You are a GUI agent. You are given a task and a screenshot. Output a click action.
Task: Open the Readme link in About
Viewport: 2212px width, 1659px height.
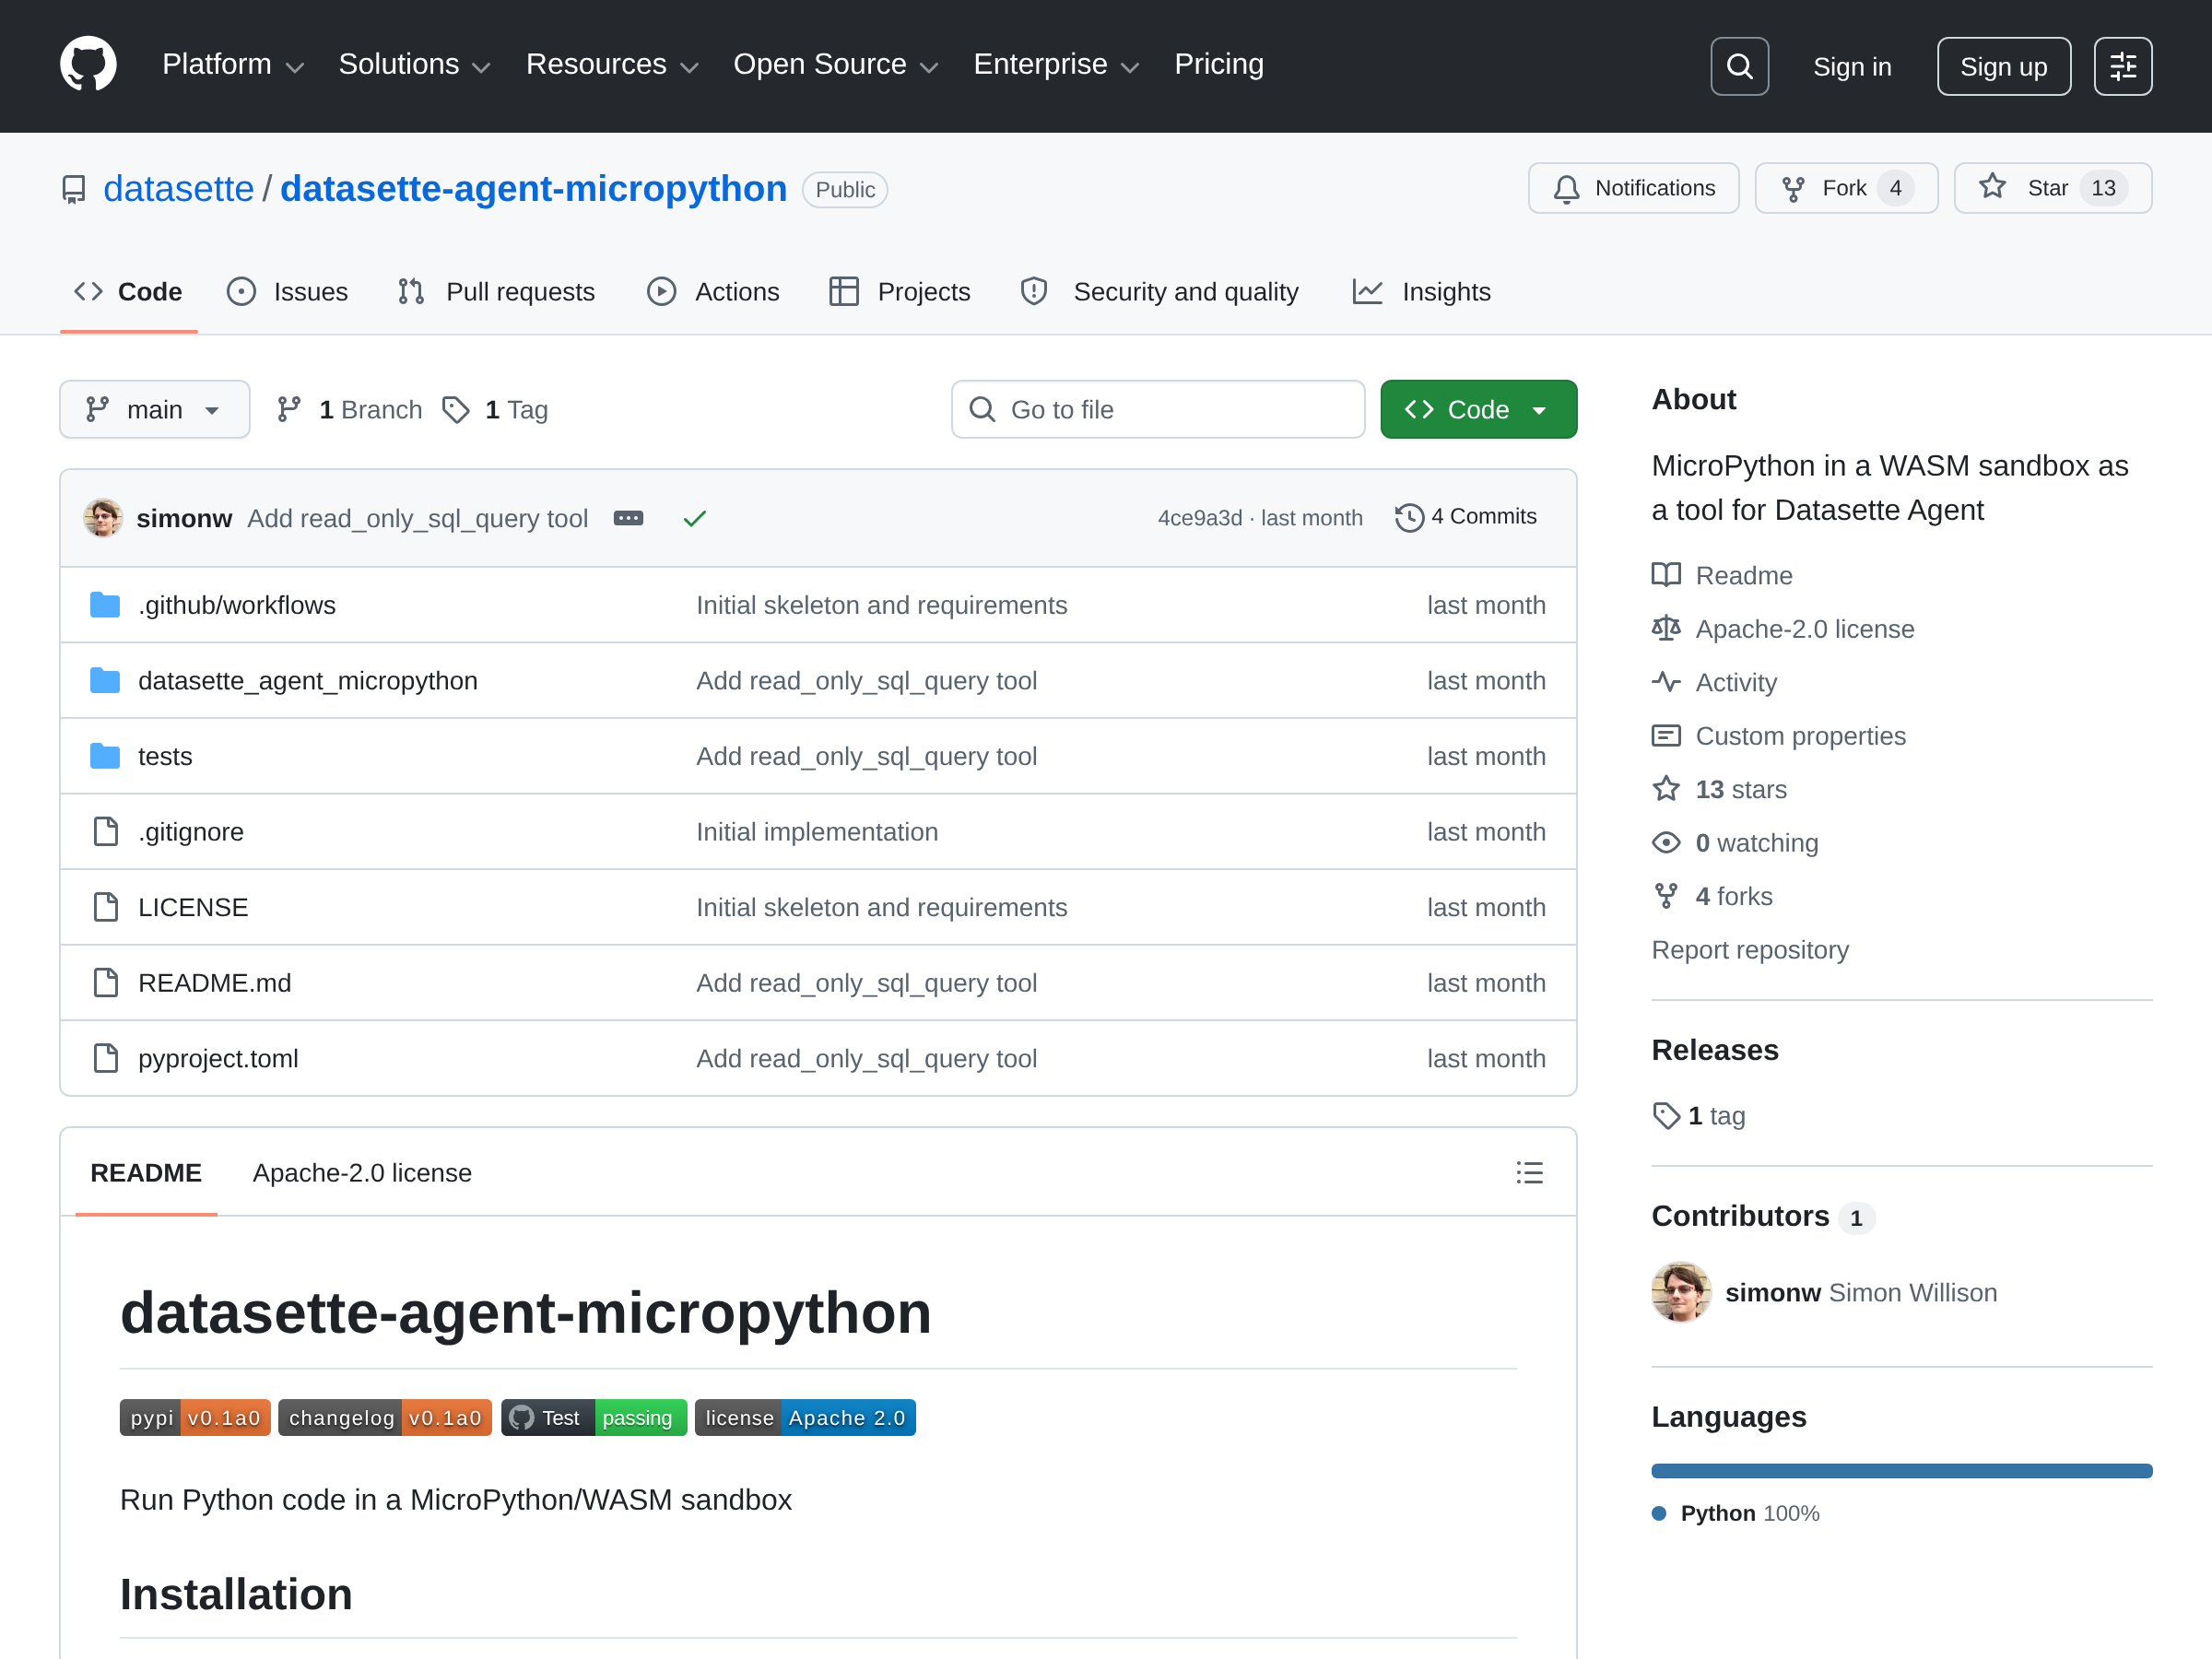click(1722, 575)
